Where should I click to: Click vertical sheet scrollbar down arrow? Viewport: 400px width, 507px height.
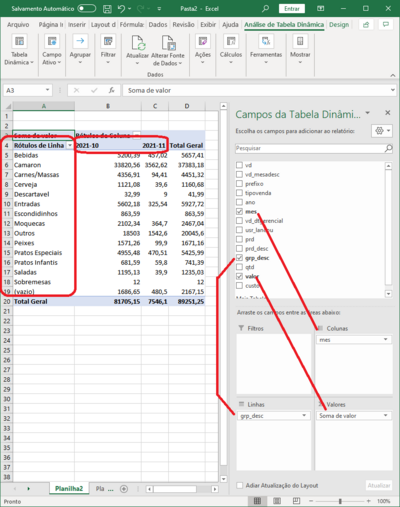[x=224, y=479]
